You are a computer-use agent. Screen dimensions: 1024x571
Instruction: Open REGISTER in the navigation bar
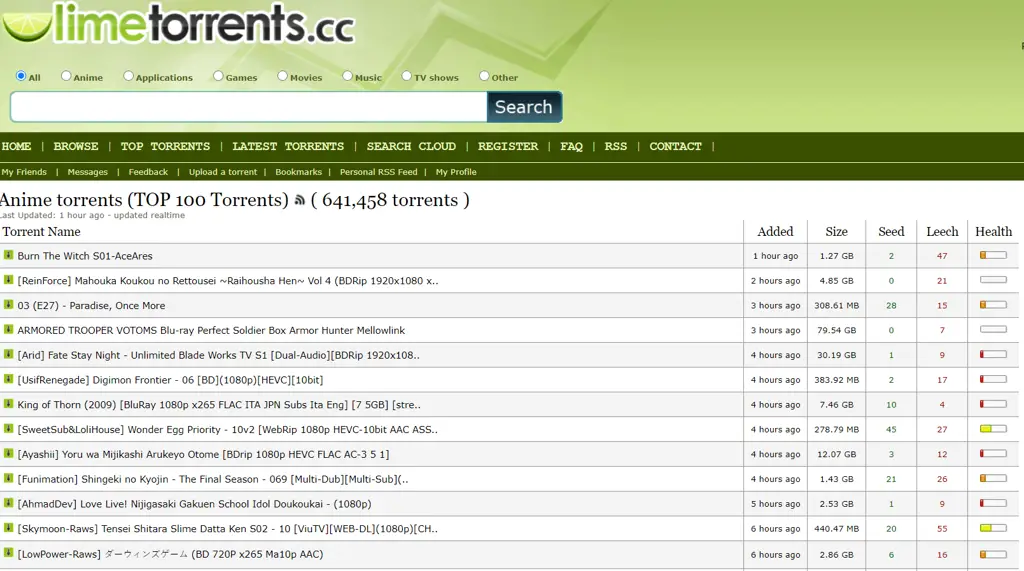click(508, 146)
